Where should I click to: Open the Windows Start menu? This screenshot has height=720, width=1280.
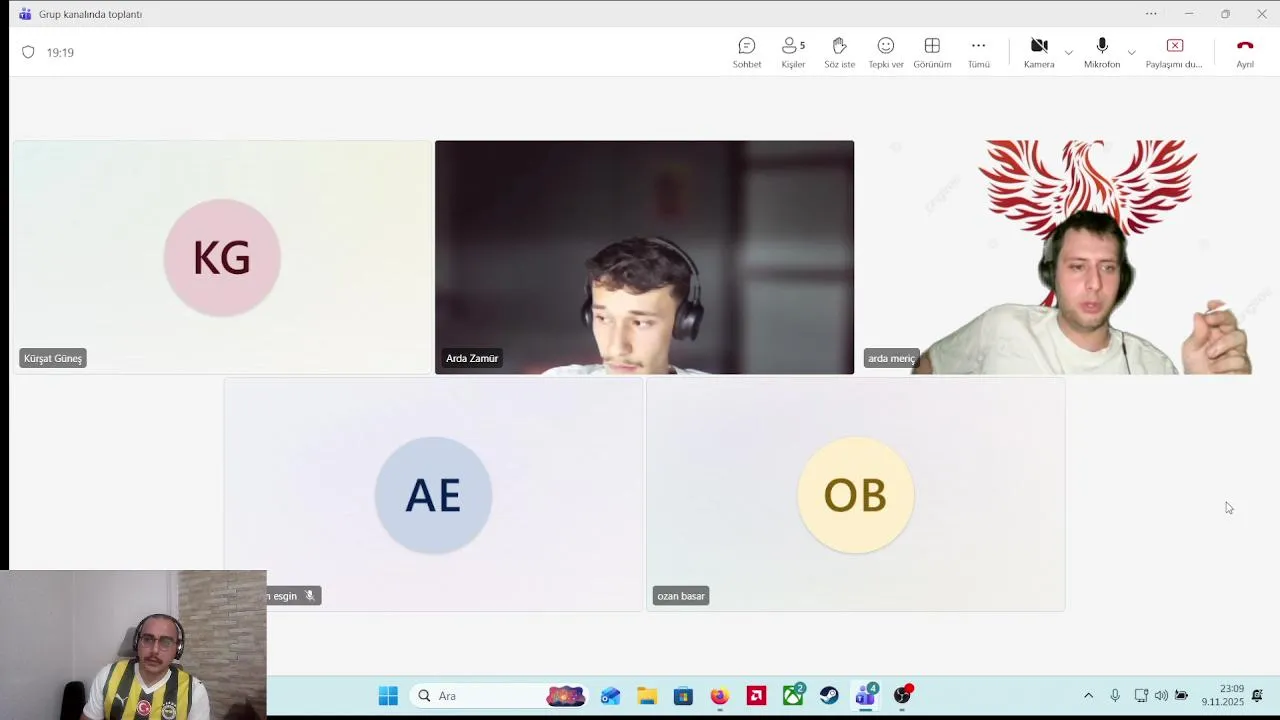pos(388,696)
